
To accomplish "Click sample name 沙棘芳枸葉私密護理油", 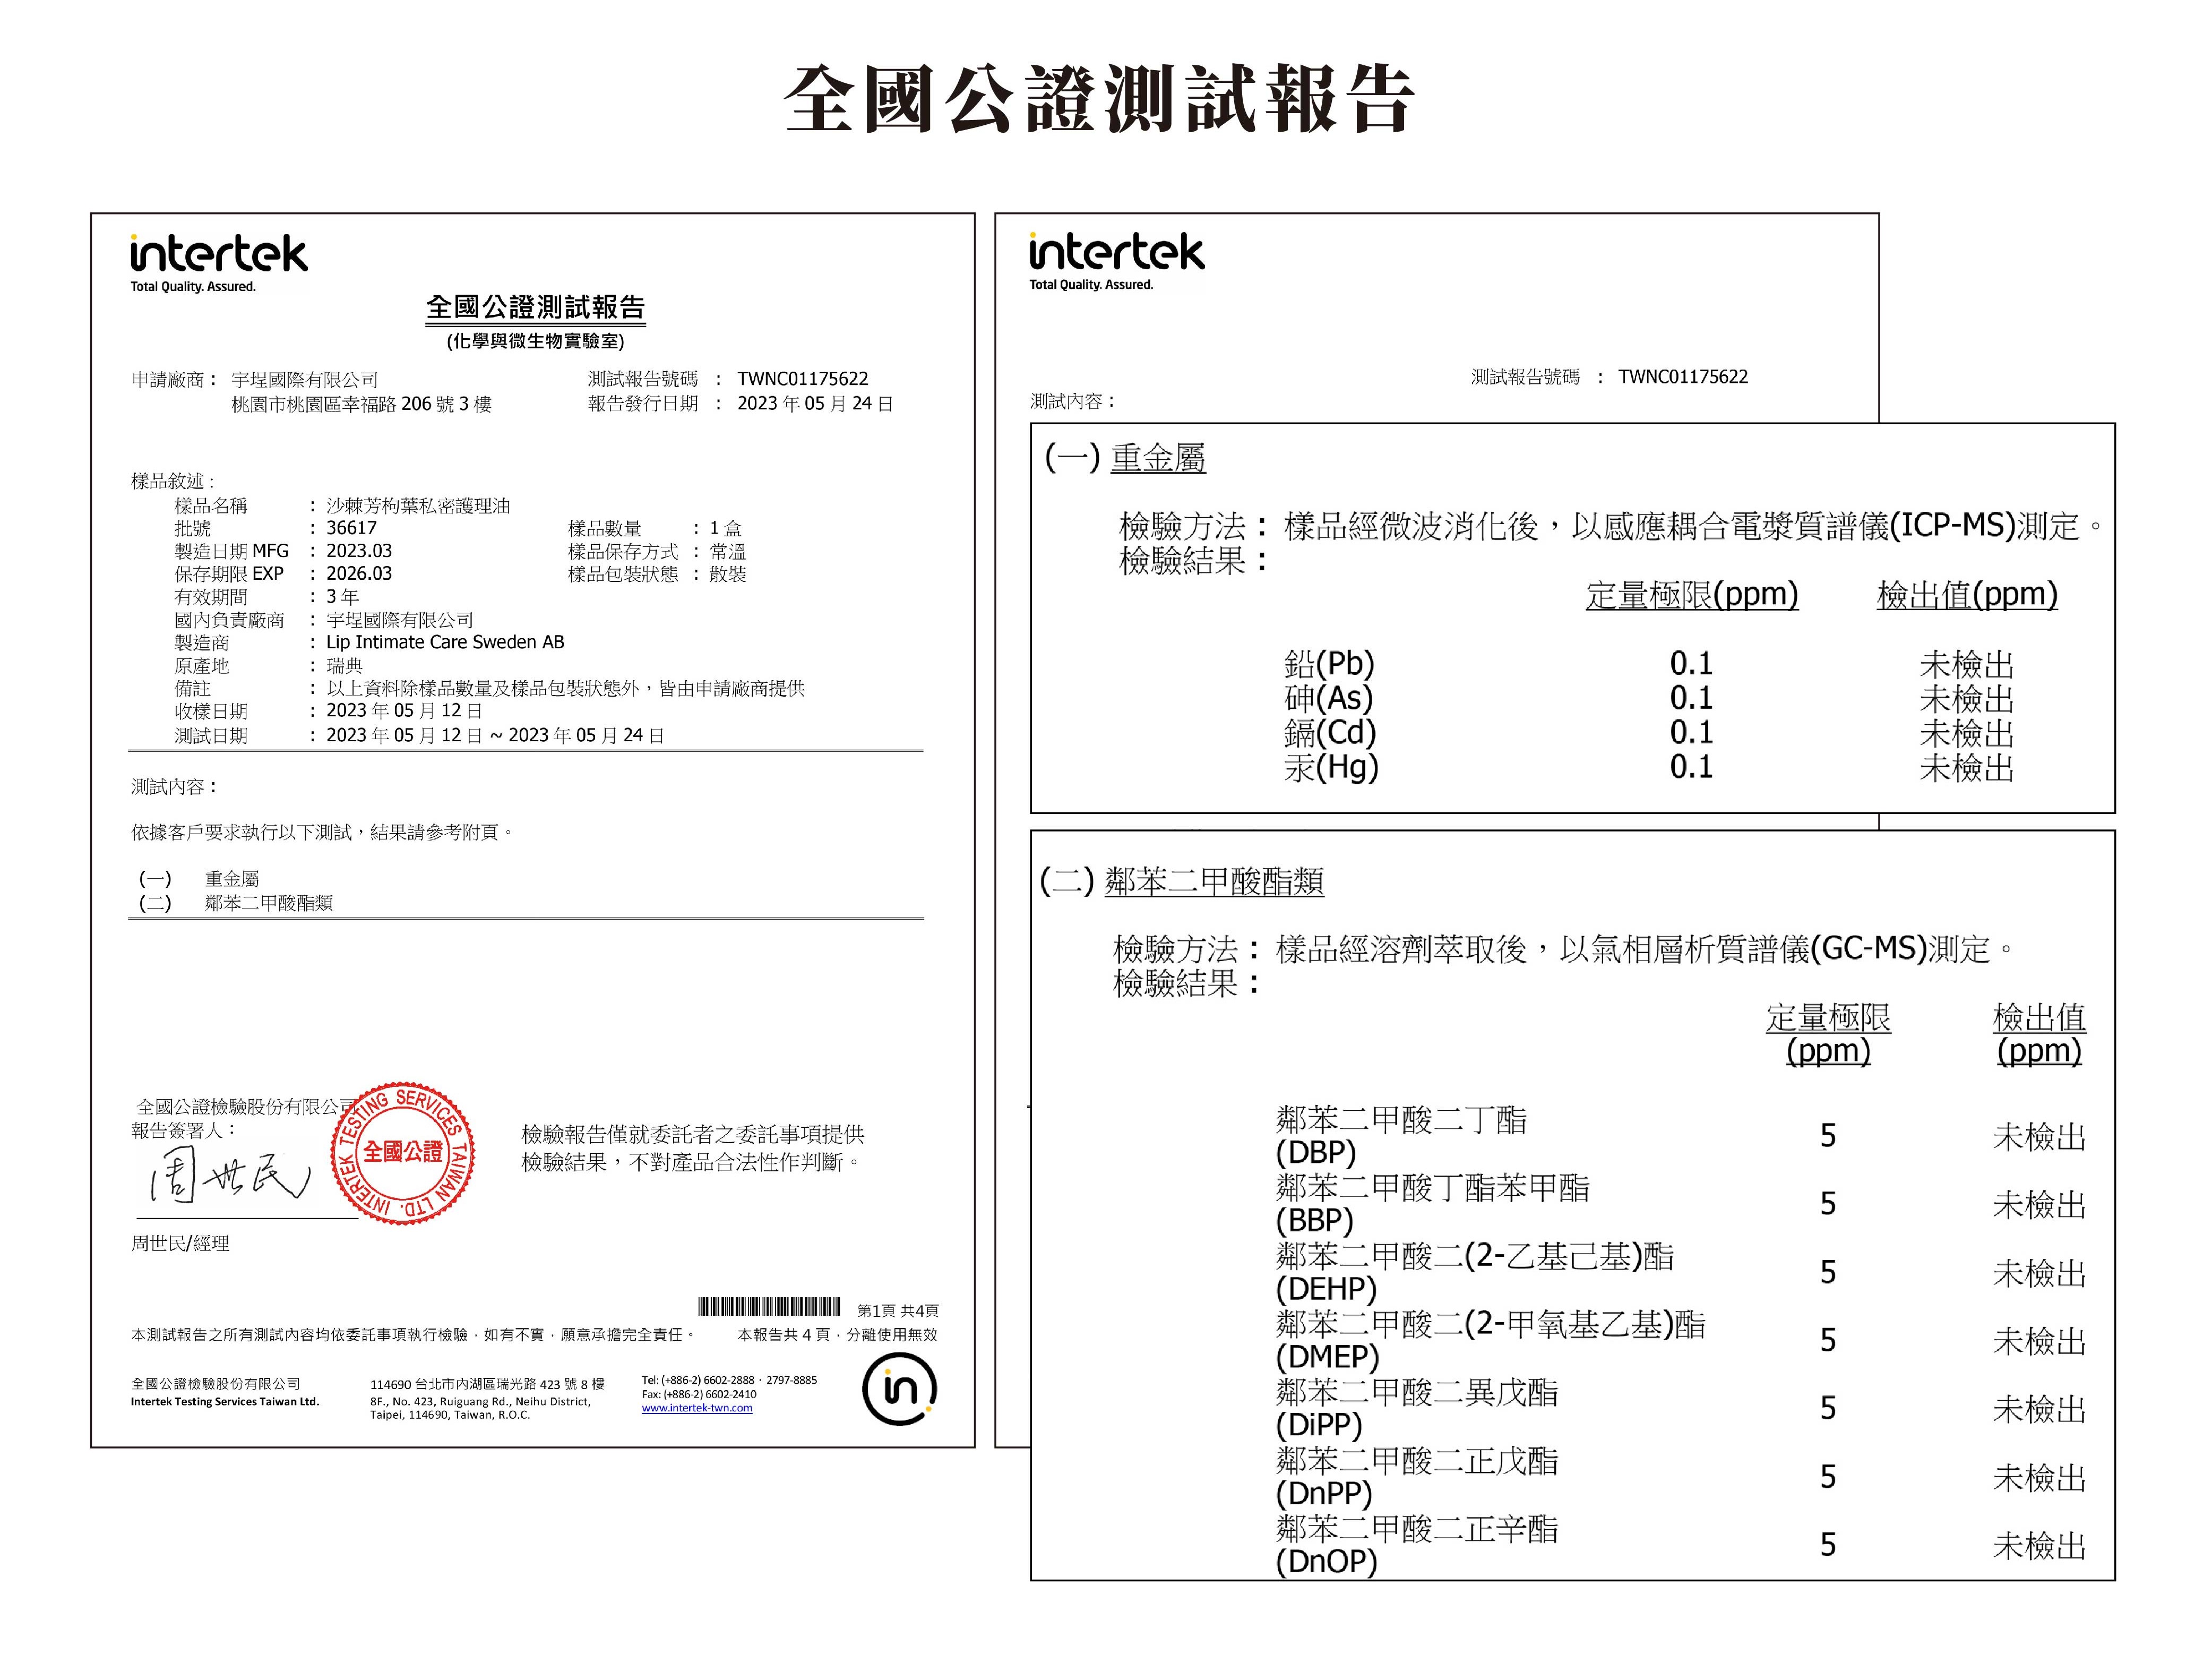I will [418, 506].
